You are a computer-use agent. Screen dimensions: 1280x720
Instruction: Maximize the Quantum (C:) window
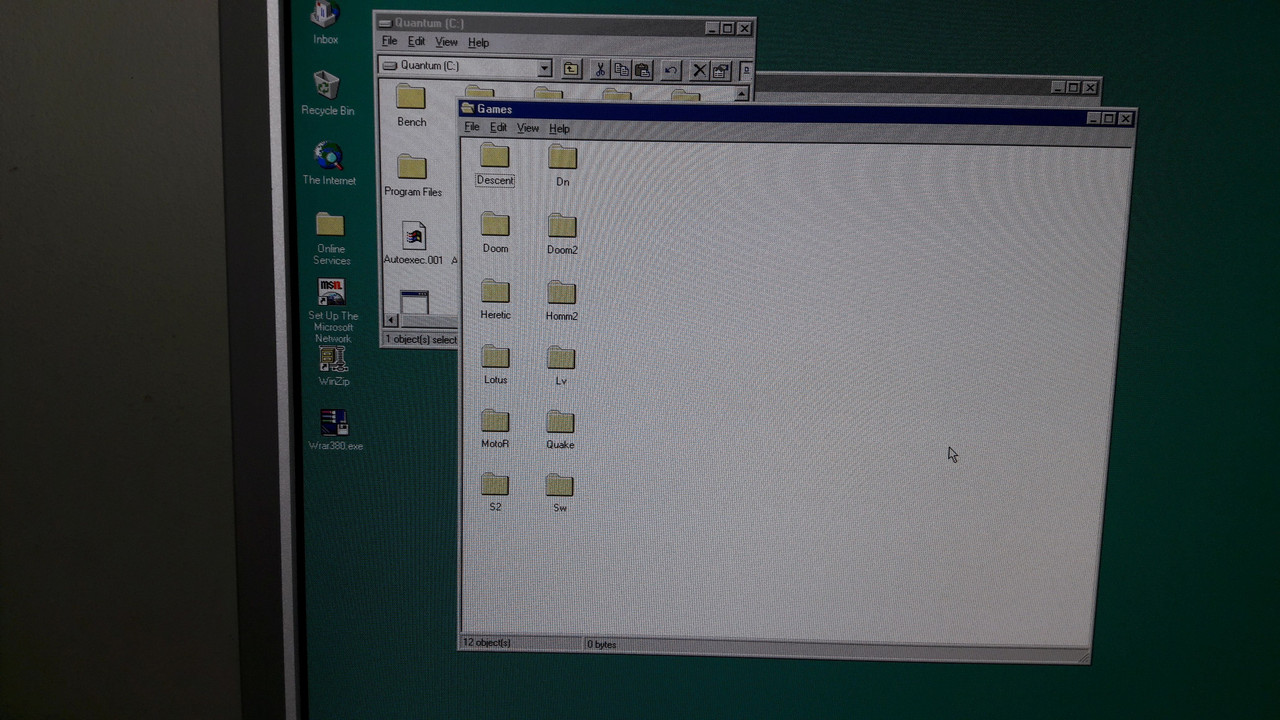[x=727, y=28]
